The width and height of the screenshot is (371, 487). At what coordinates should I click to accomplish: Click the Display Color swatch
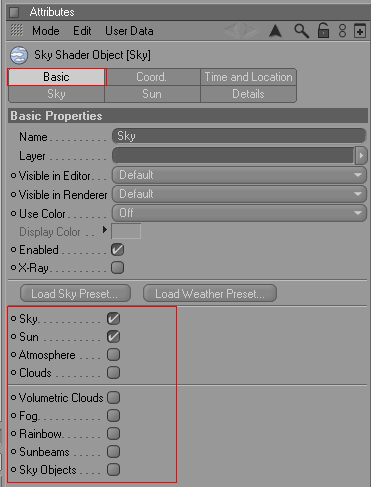click(126, 231)
